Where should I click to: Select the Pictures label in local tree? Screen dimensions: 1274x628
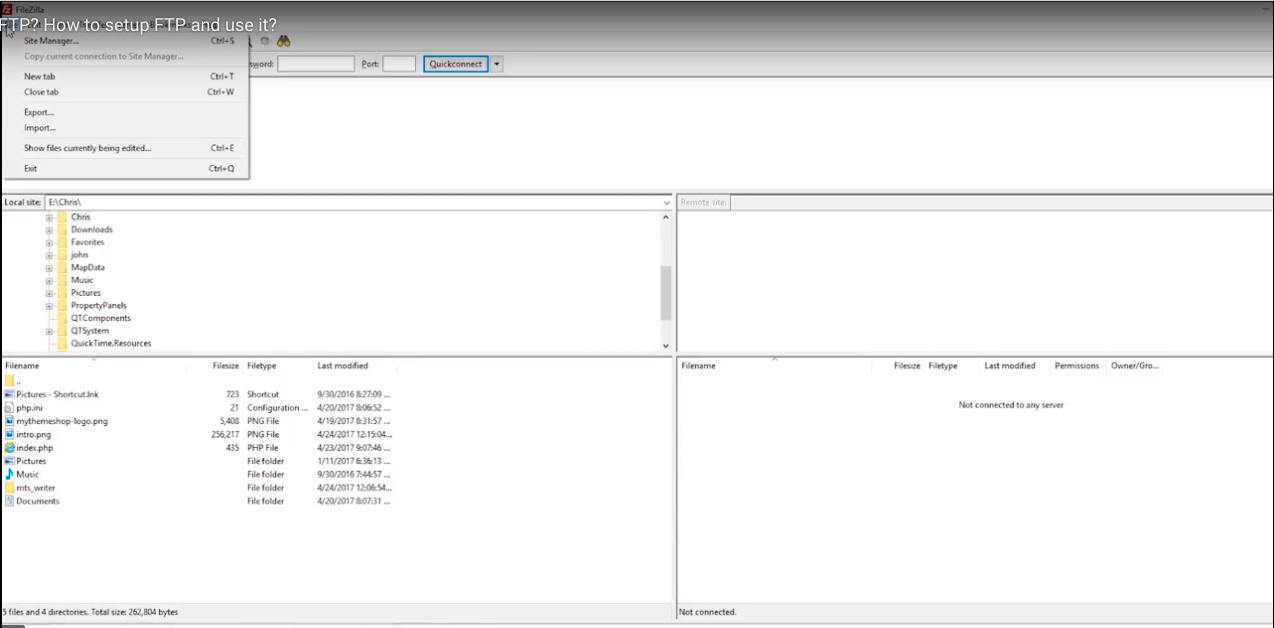coord(86,293)
